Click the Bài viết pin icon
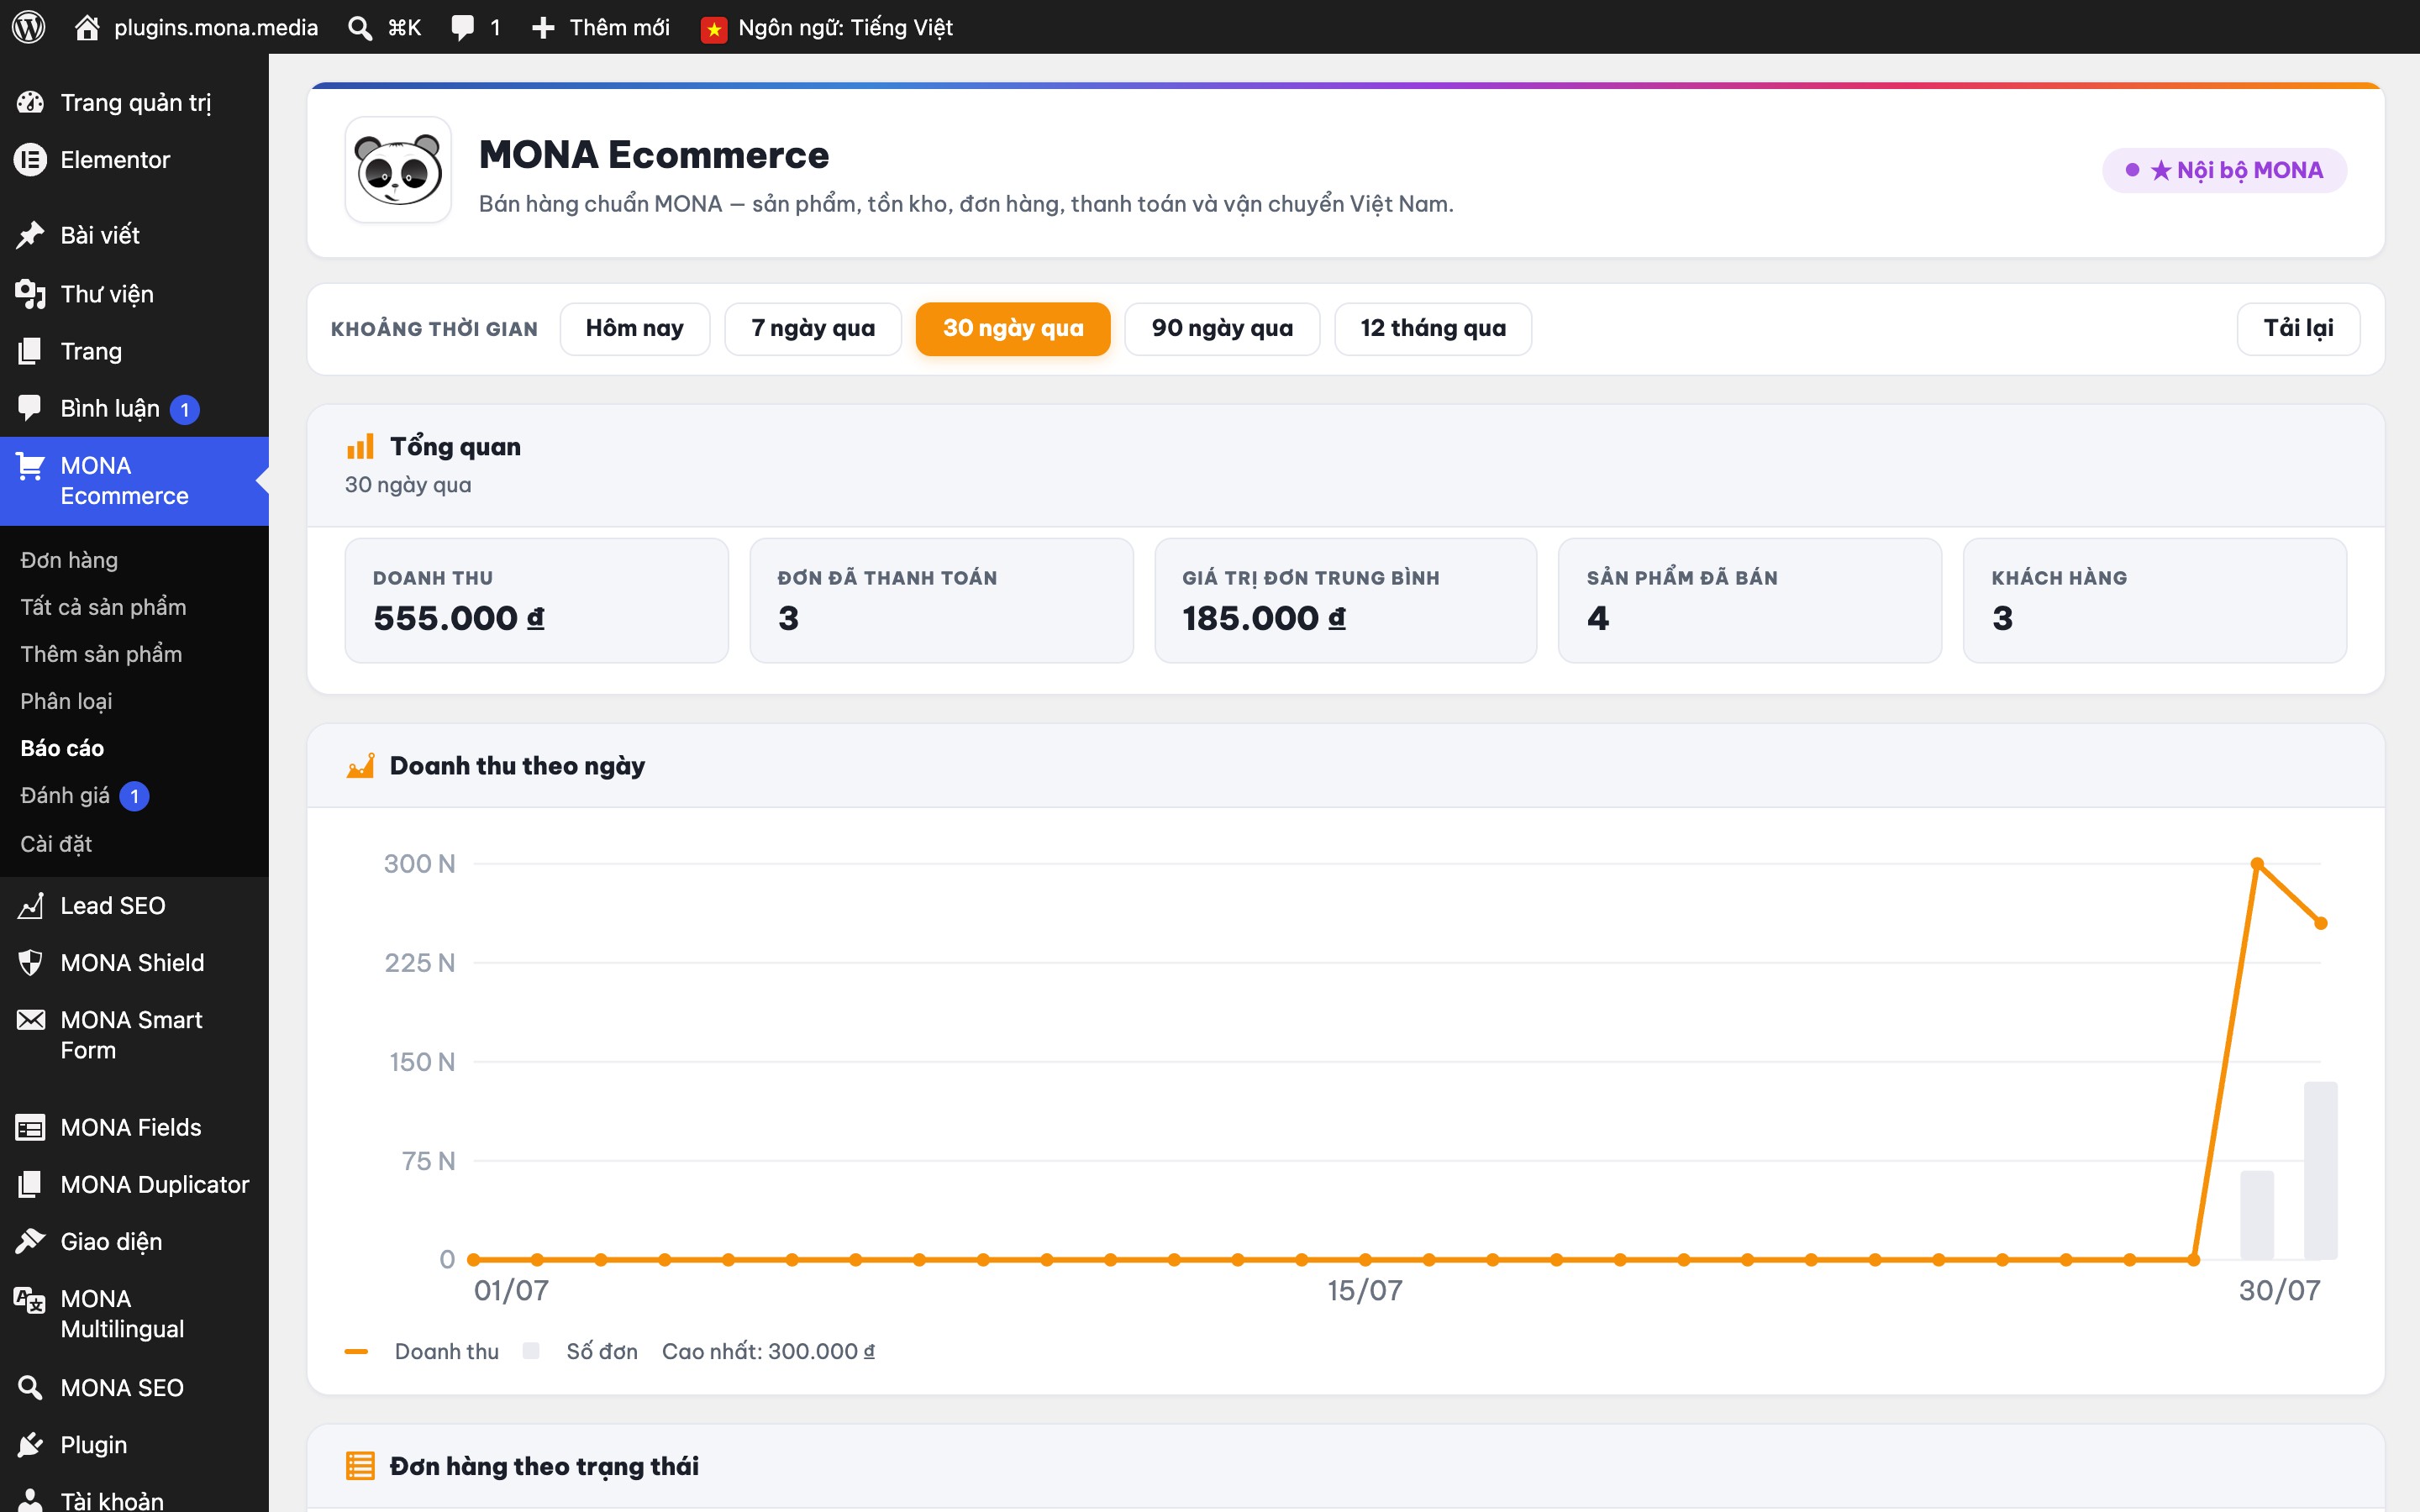2420x1512 pixels. [x=30, y=235]
